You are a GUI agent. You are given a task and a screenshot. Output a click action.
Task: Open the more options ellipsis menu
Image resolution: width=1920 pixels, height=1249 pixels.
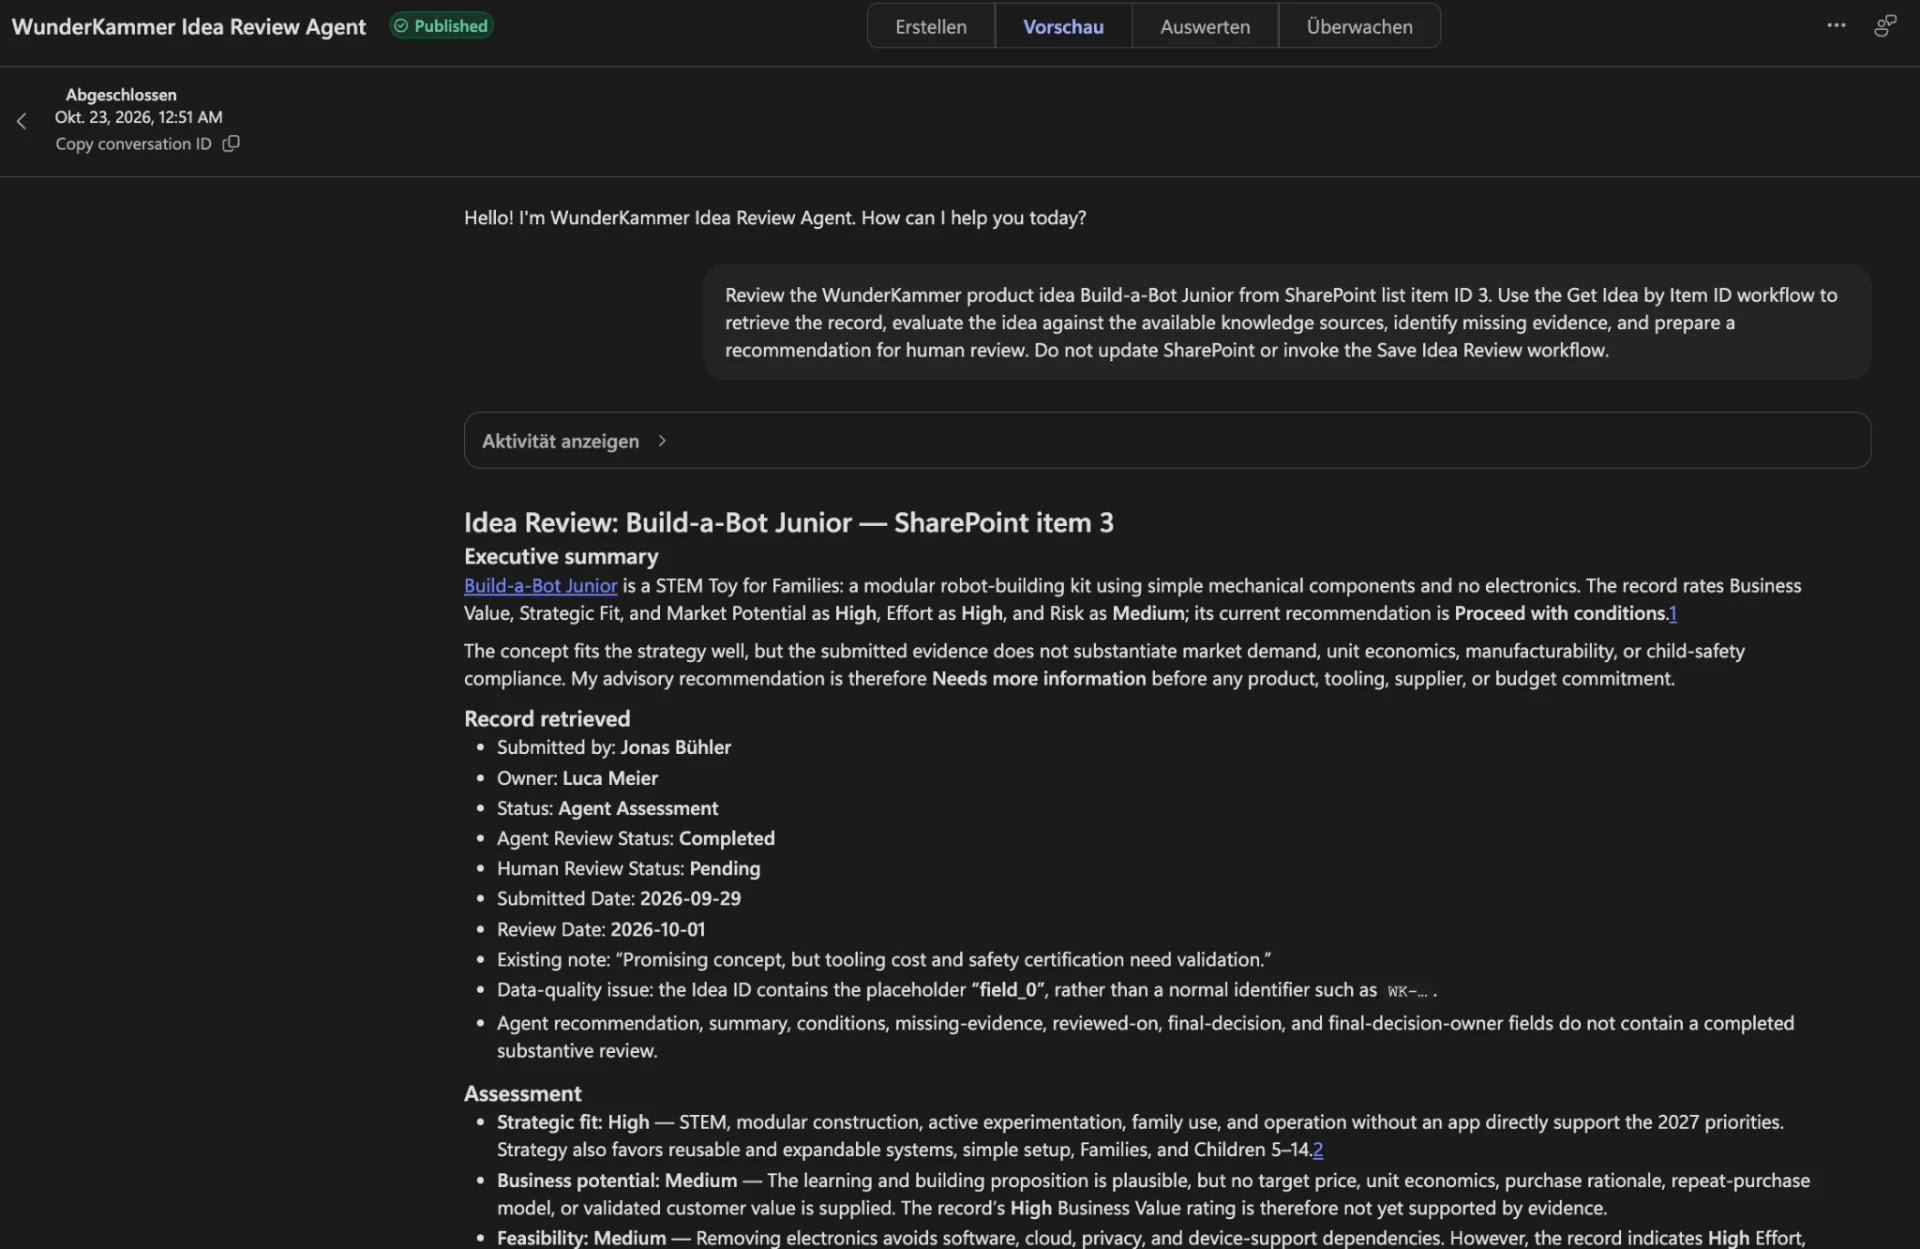point(1836,26)
